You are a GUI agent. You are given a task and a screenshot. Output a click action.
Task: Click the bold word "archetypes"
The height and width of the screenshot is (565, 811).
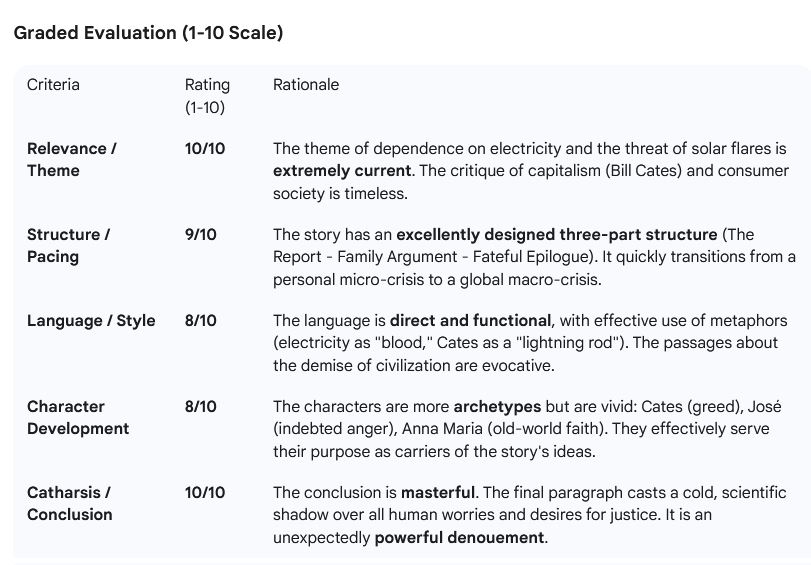click(x=497, y=407)
